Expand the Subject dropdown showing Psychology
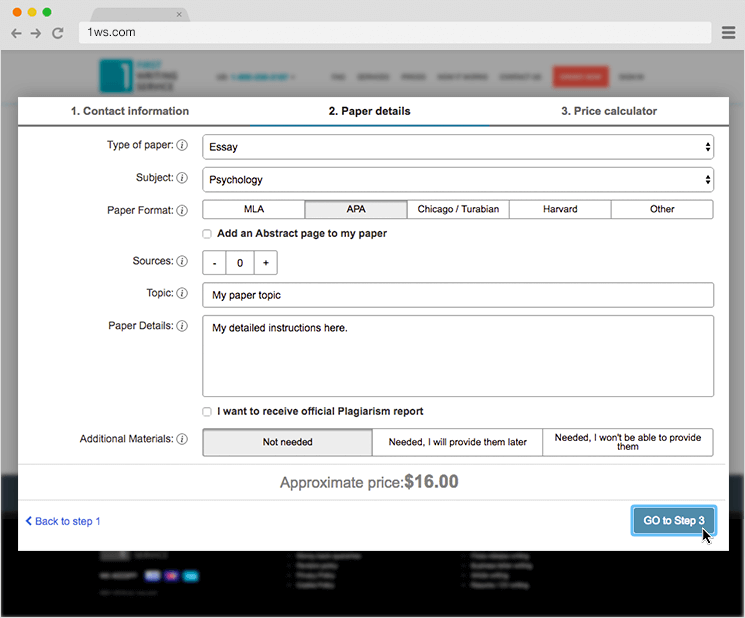This screenshot has height=618, width=745. click(458, 180)
